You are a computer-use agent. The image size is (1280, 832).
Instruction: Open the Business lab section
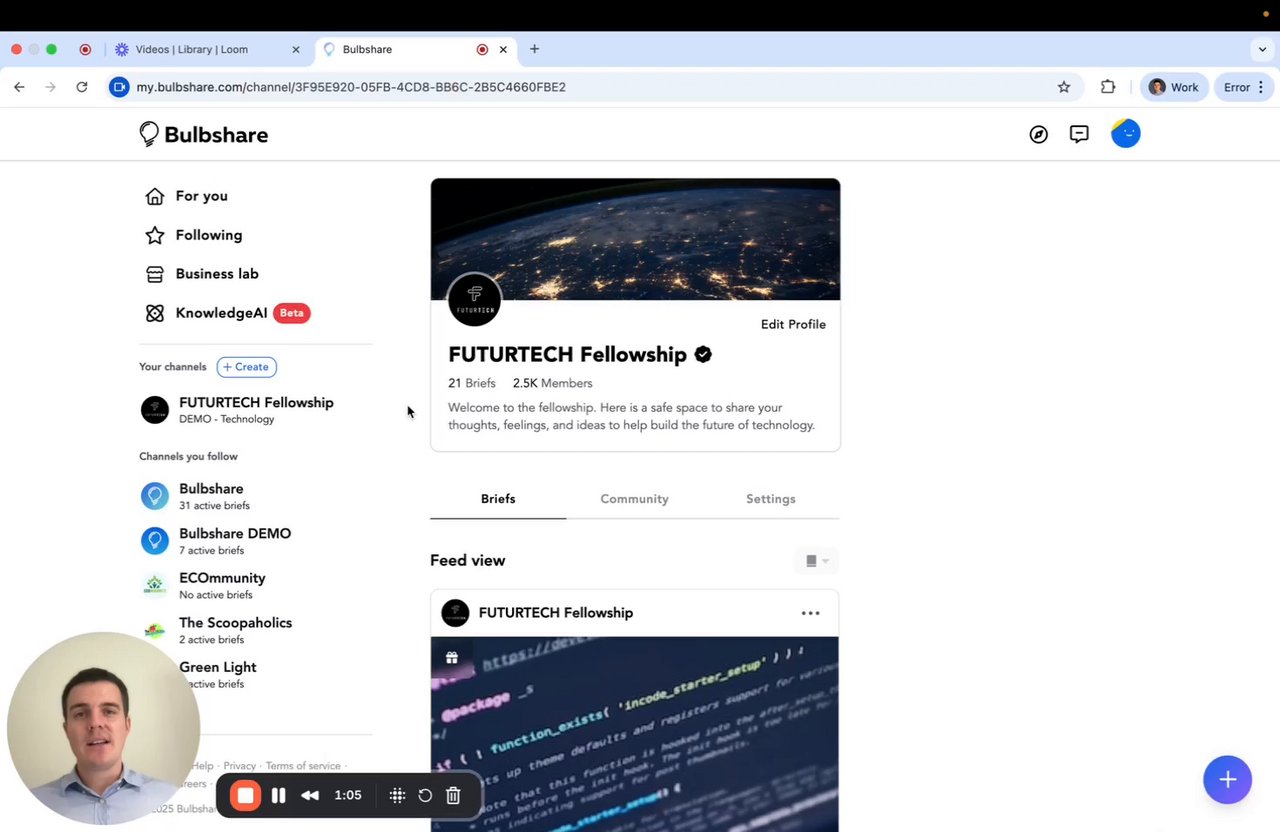click(217, 274)
